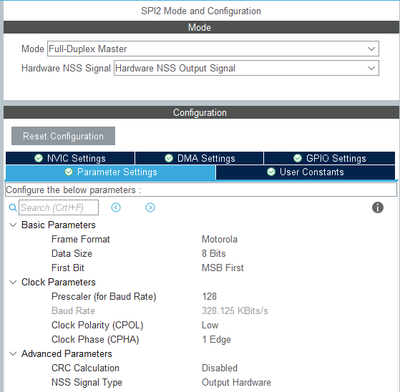Click the info icon in parameters panel
The image size is (400, 392).
[377, 208]
